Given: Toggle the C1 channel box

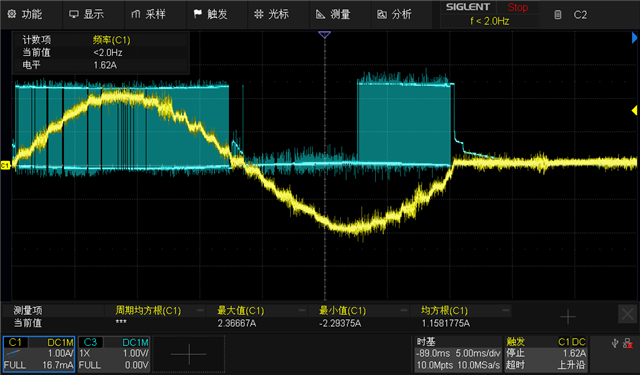Looking at the screenshot, I should pos(39,354).
